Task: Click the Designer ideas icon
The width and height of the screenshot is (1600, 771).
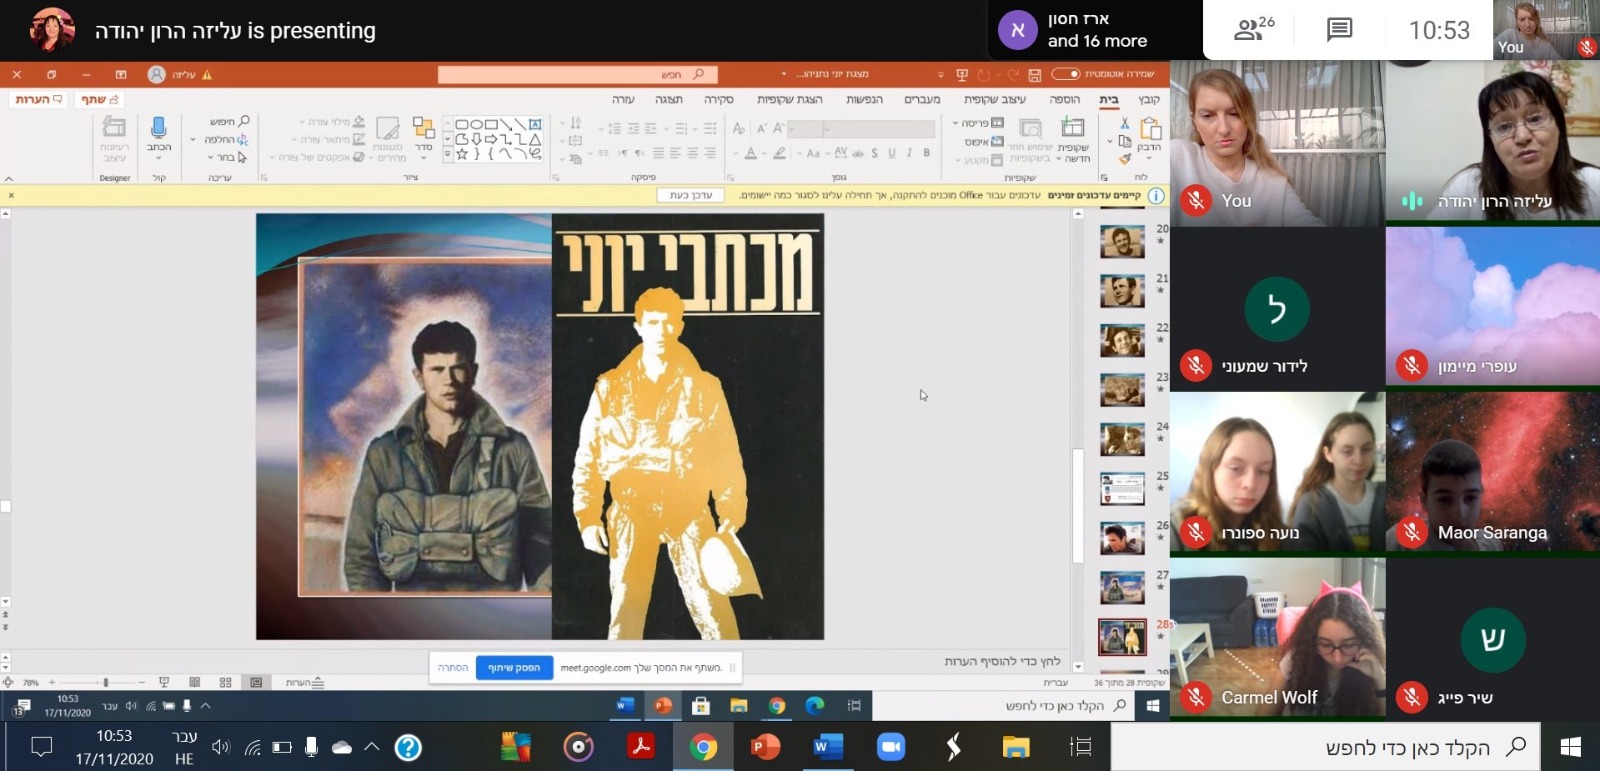Action: click(x=114, y=127)
